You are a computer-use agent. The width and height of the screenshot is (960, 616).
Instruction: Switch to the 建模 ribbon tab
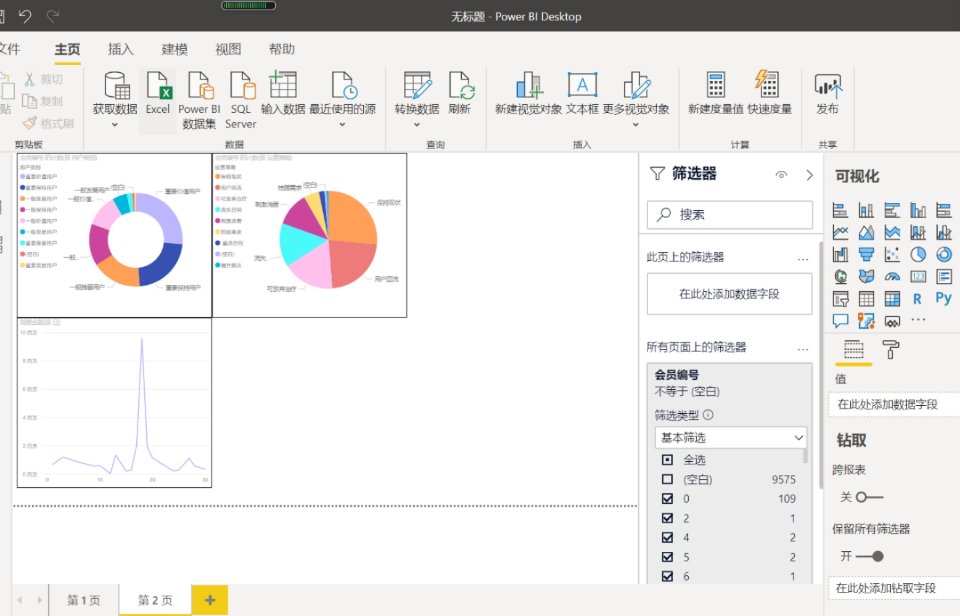click(174, 49)
